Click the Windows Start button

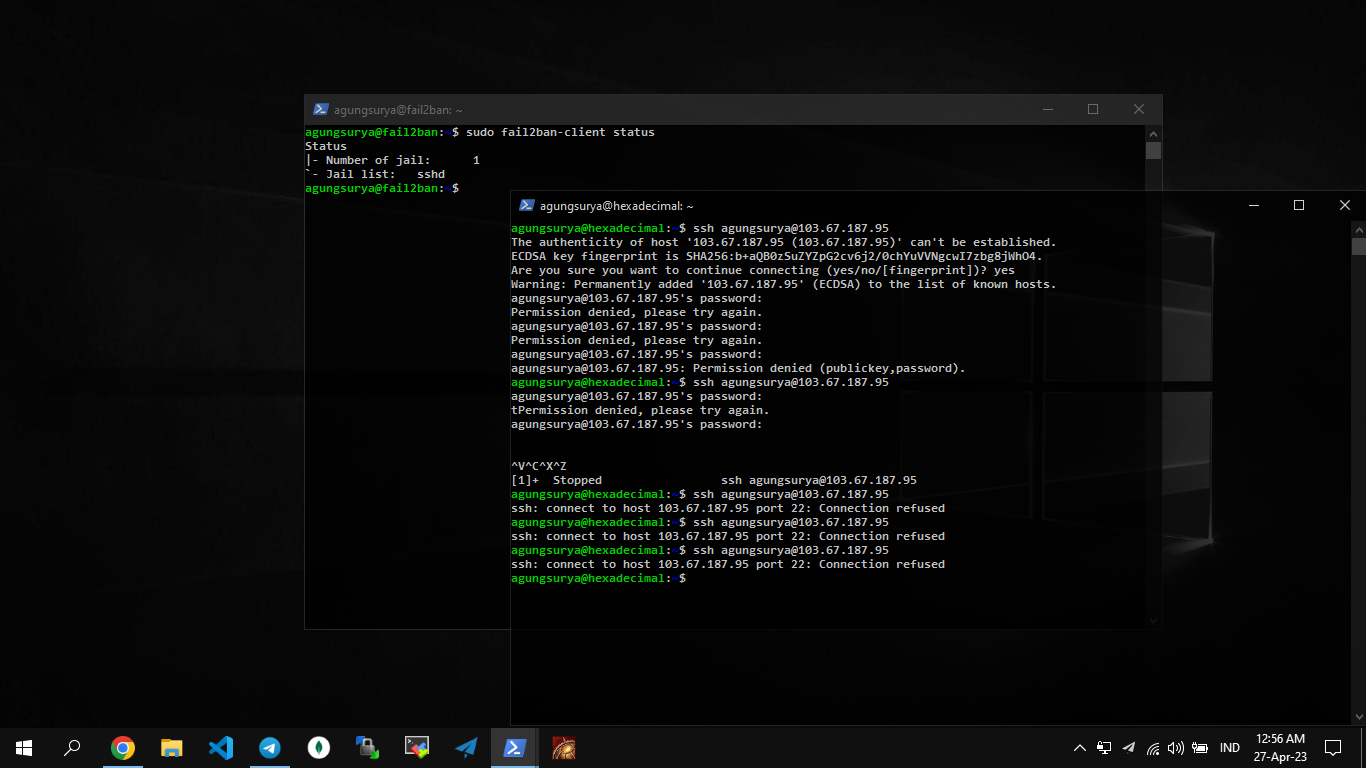pos(24,747)
